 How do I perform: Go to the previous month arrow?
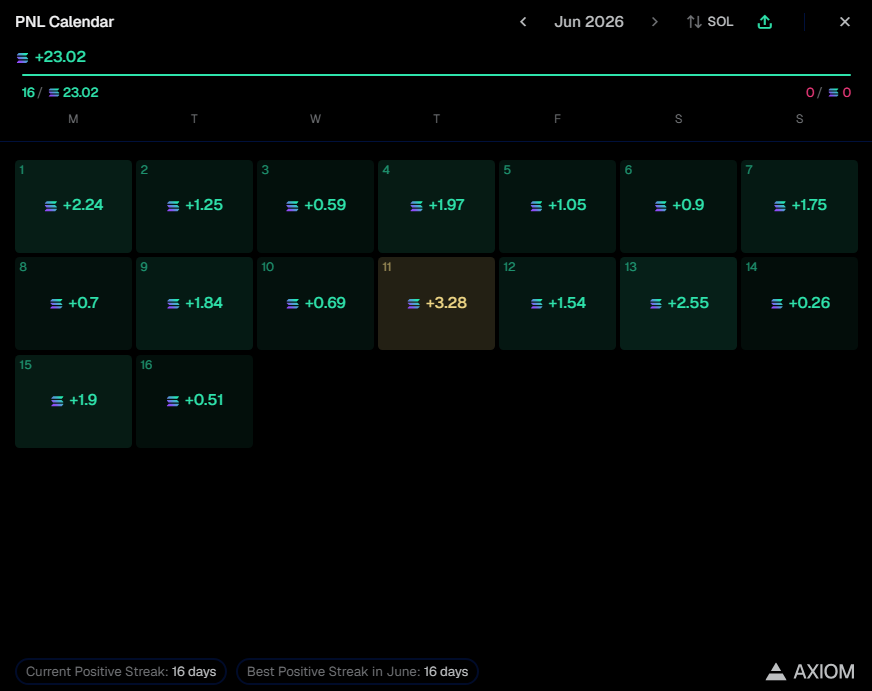523,22
